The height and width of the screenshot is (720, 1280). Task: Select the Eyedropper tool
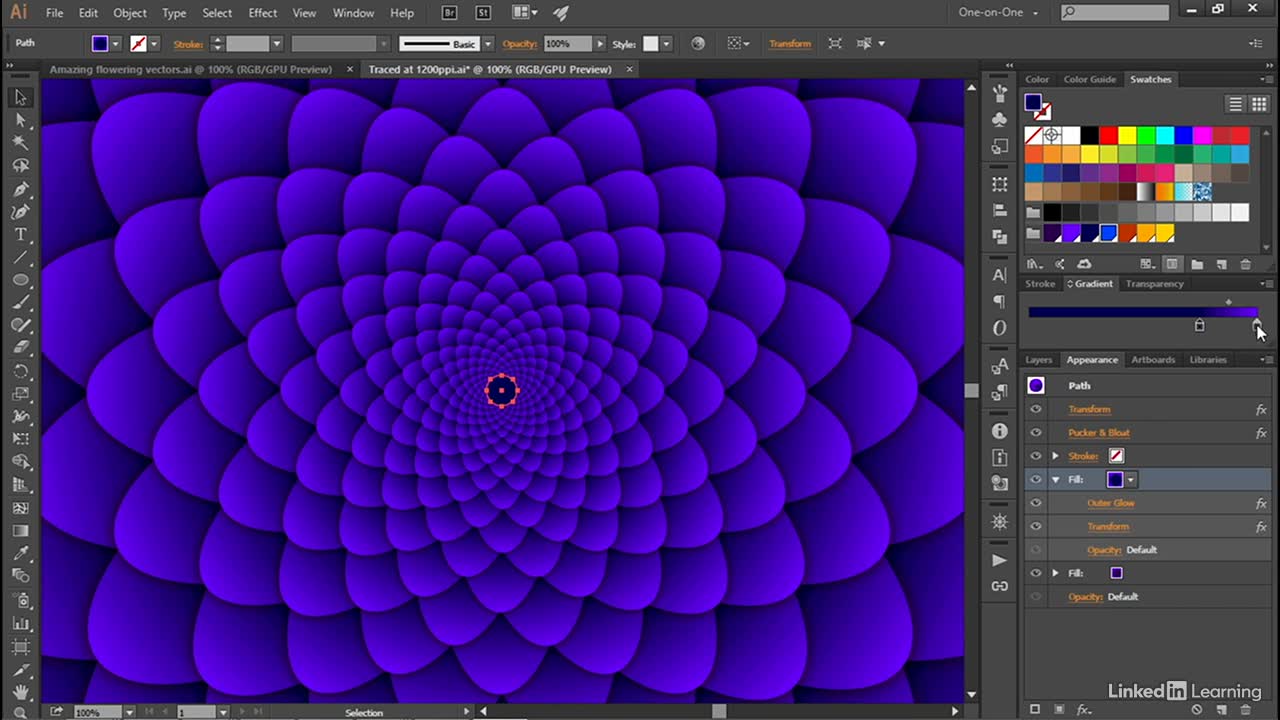tap(20, 554)
